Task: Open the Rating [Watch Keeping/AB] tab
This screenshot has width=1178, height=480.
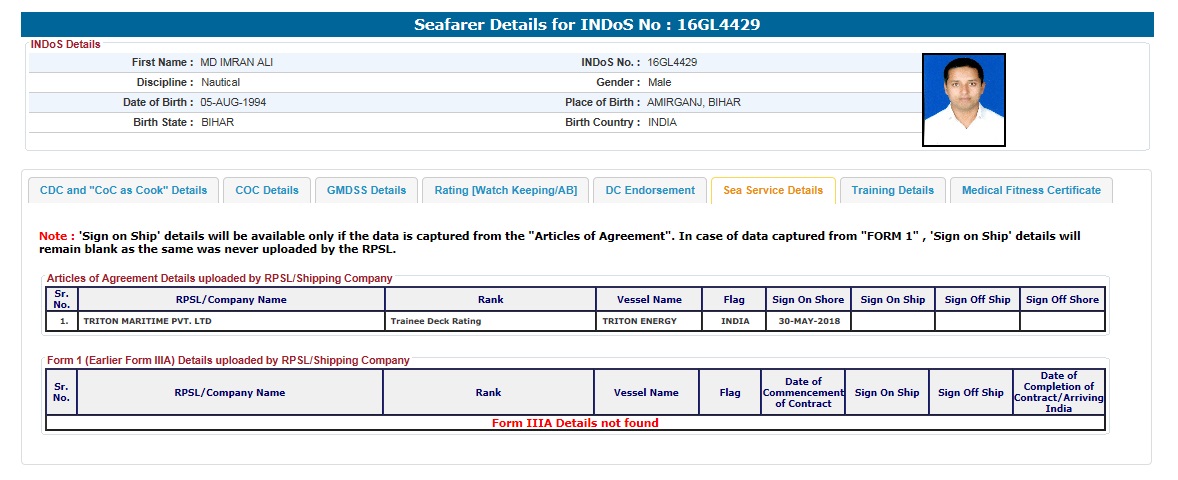Action: tap(505, 190)
